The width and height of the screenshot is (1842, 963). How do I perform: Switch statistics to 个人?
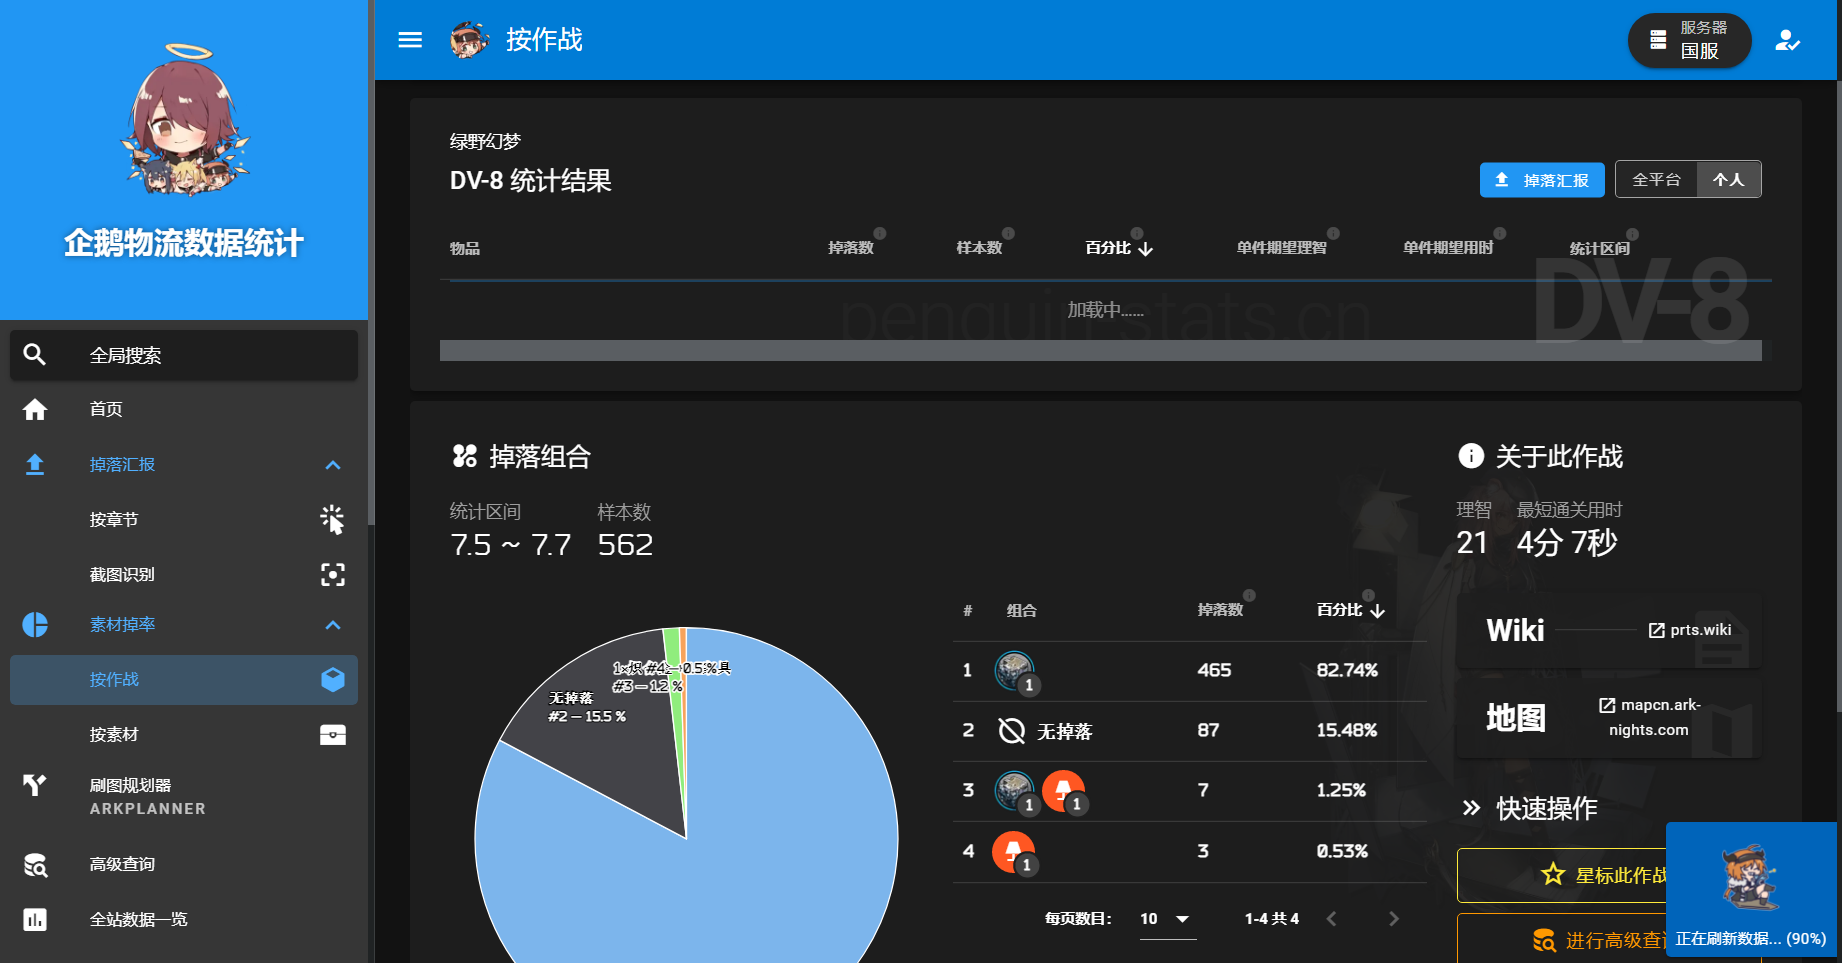pyautogui.click(x=1729, y=180)
